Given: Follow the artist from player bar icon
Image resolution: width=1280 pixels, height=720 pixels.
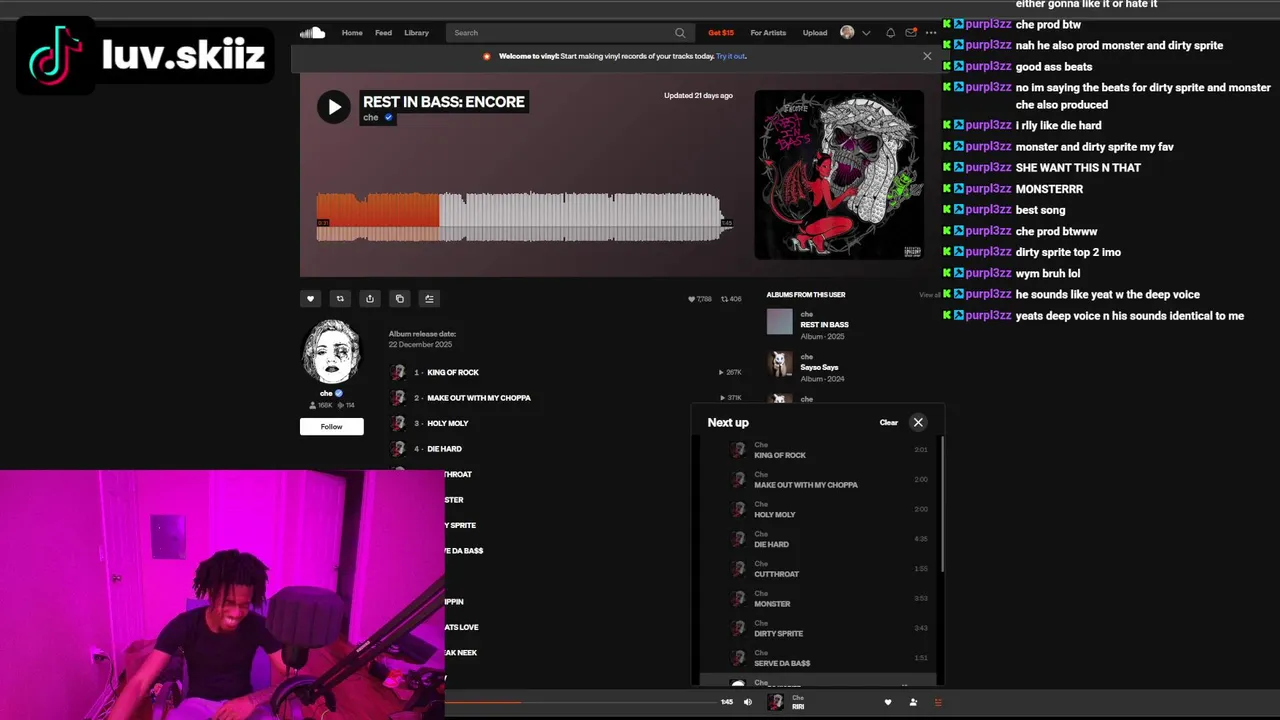Looking at the screenshot, I should click(913, 702).
